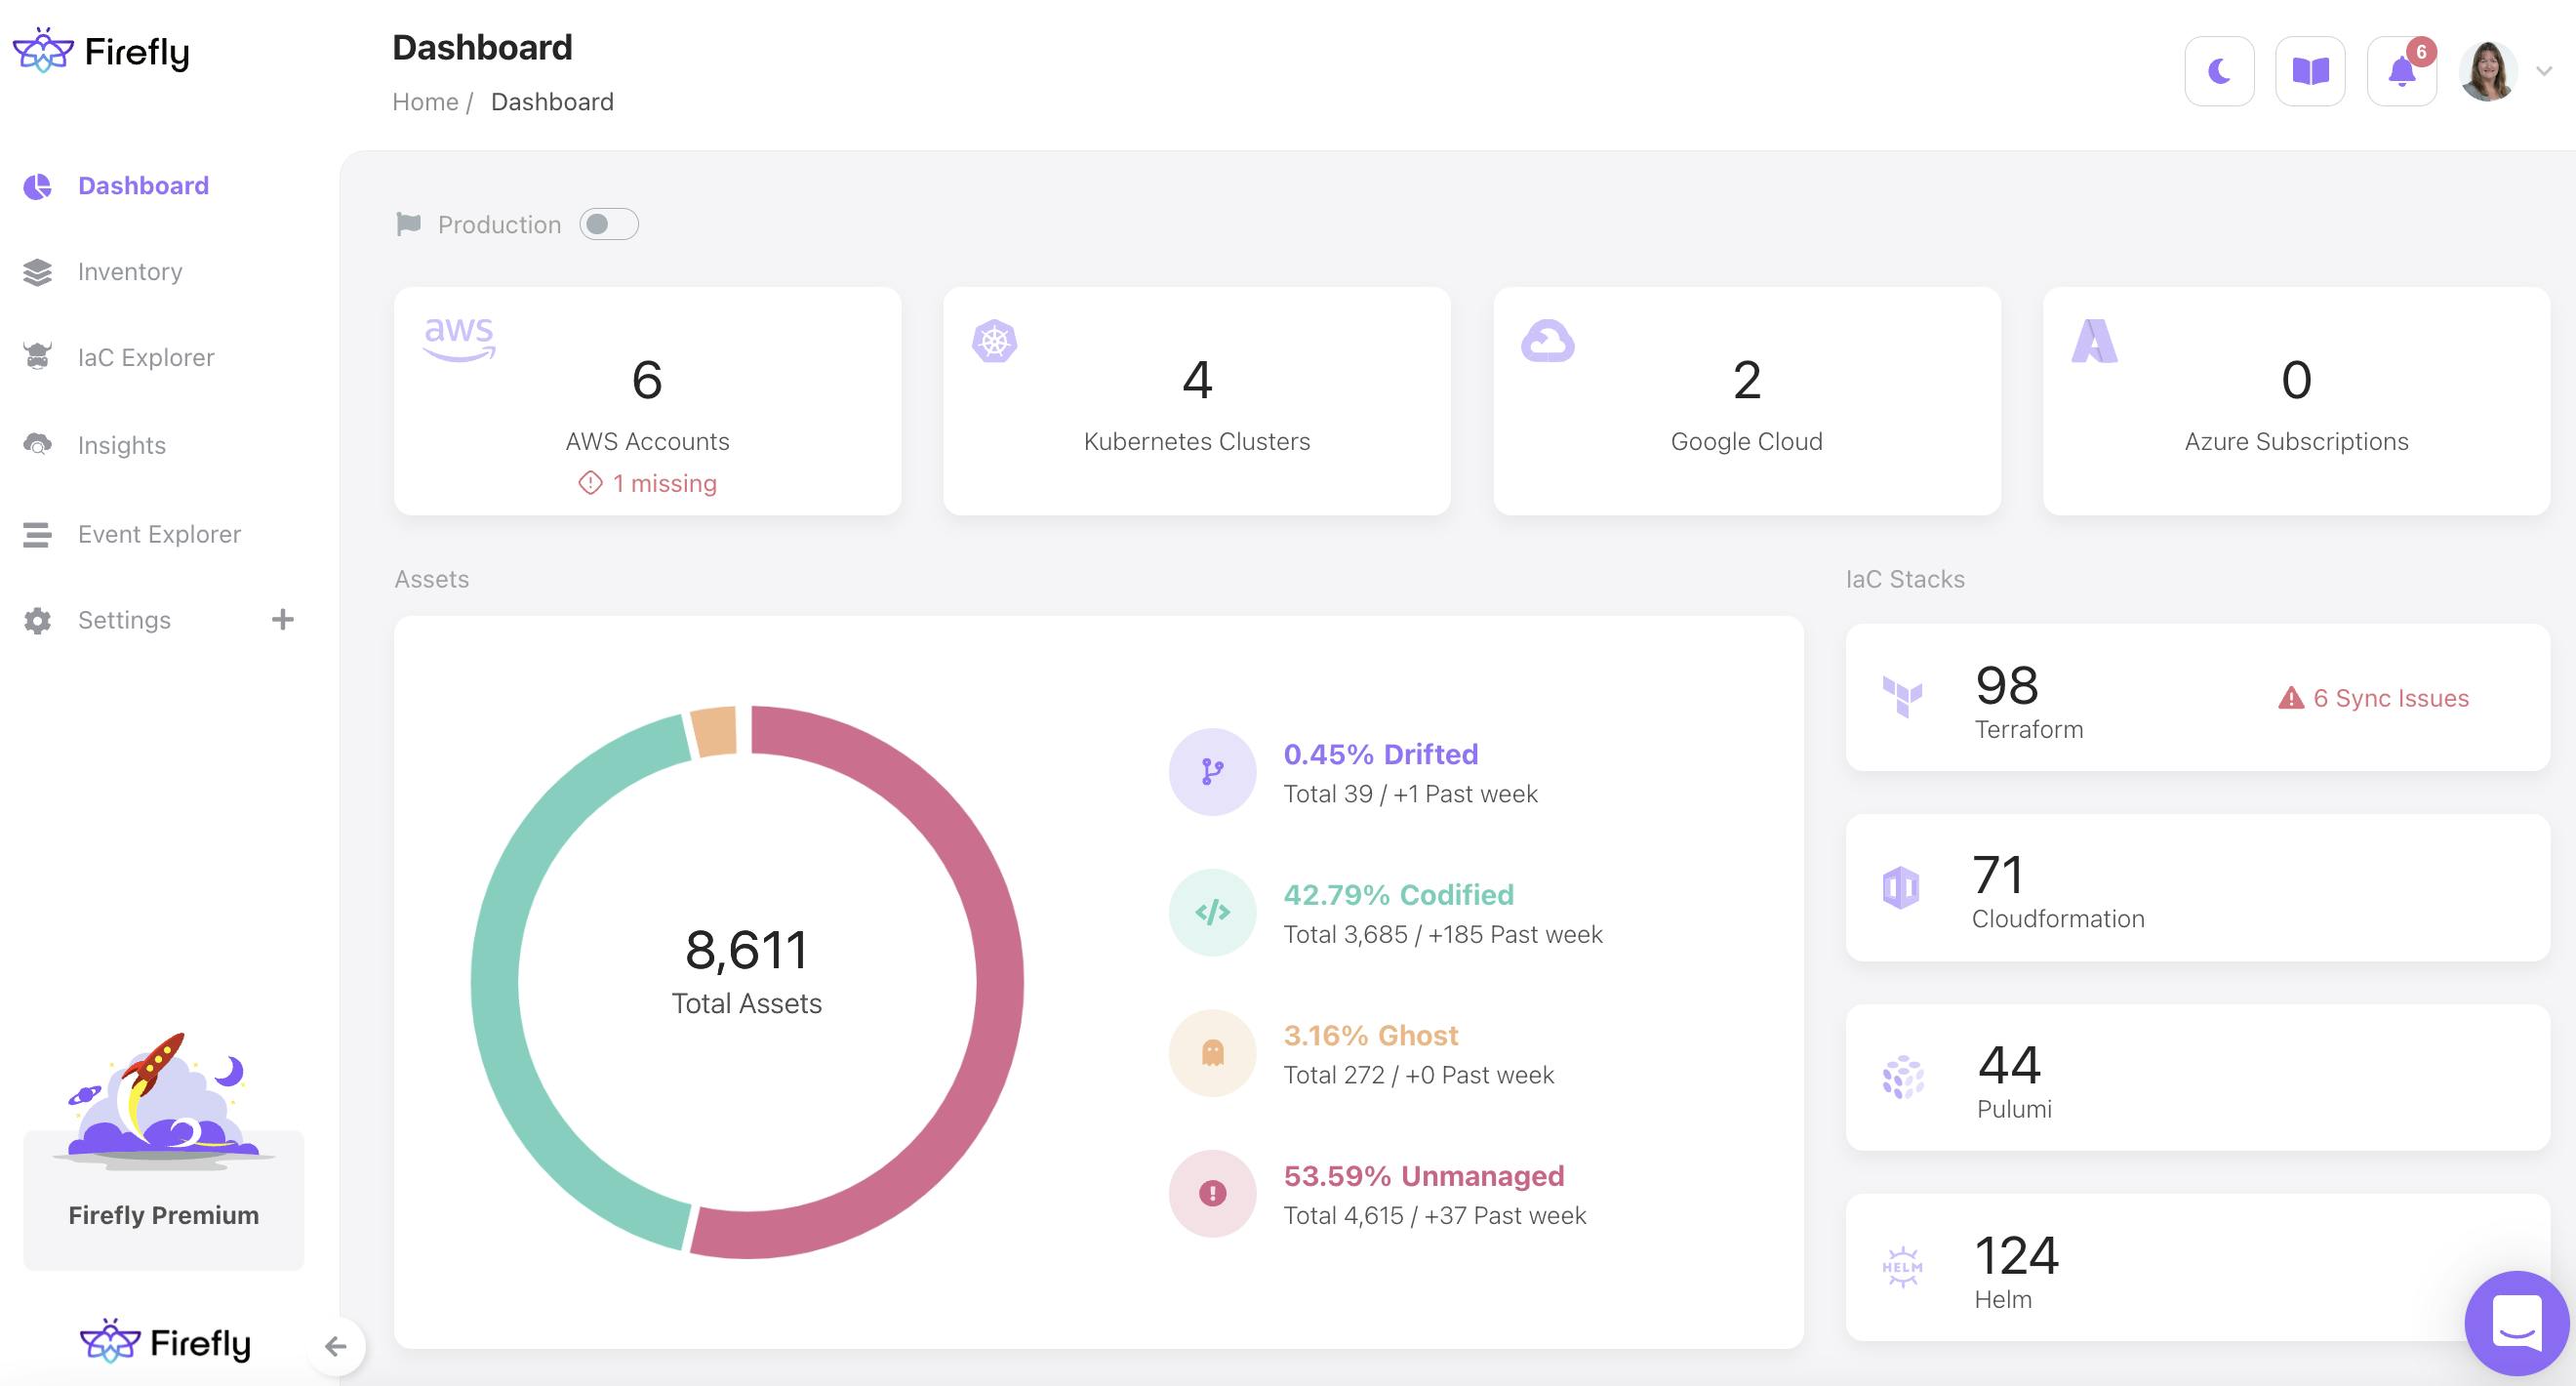Screen dimensions: 2576x1386
Task: Open the Inventory section
Action: coord(130,271)
